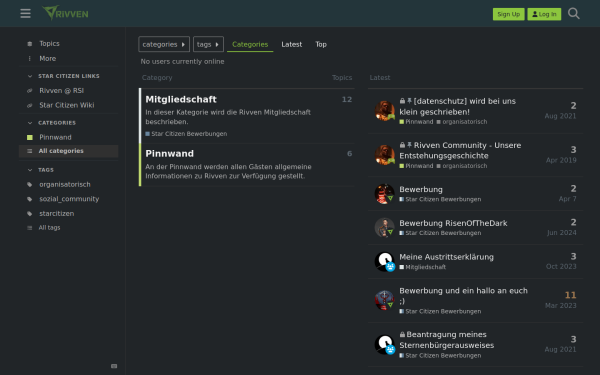Click the link icon next to Rivven @ RSI
This screenshot has width=600, height=375.
[x=30, y=91]
